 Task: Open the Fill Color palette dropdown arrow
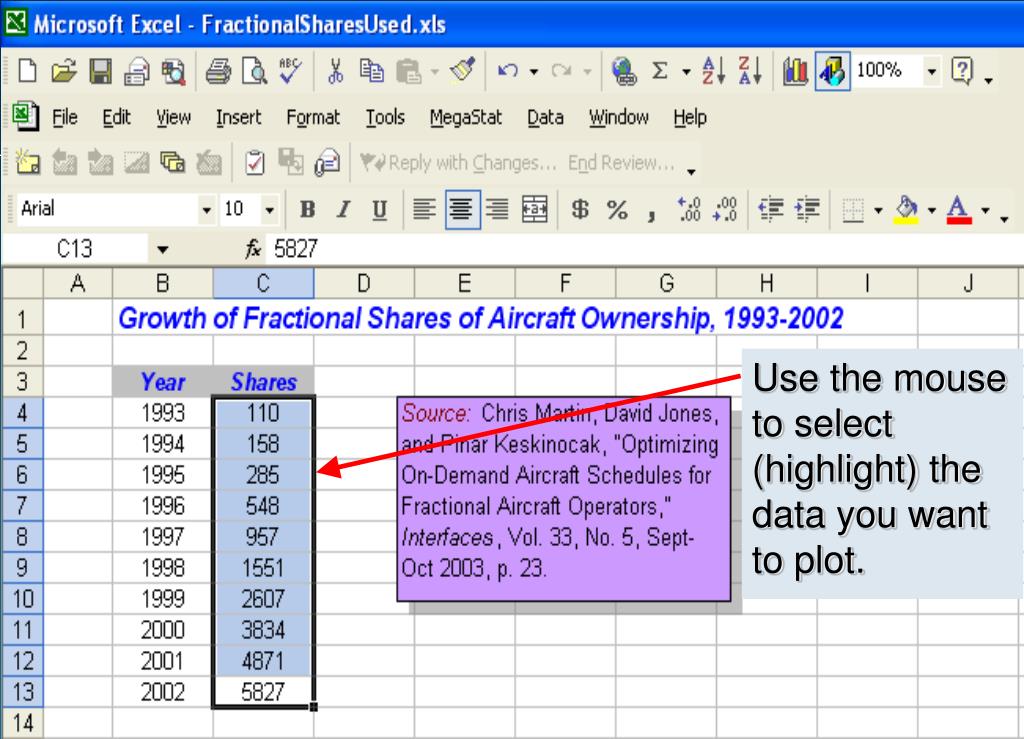tap(932, 210)
